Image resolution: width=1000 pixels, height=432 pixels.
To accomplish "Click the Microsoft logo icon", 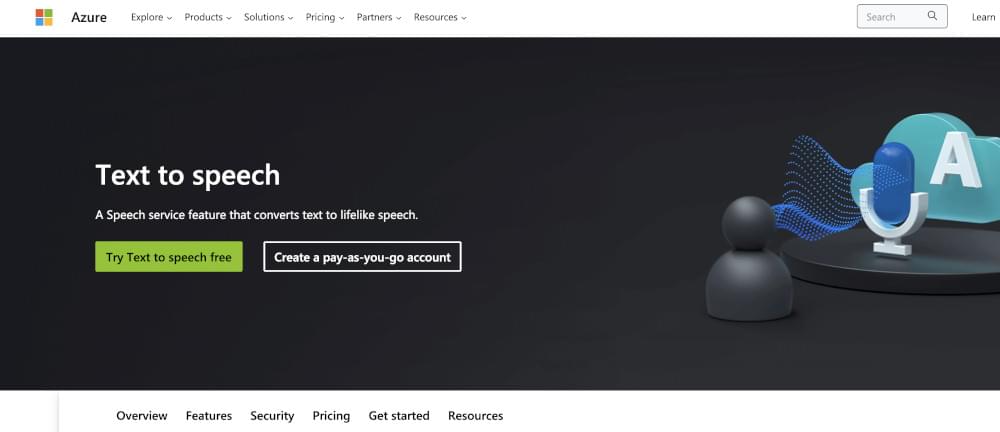I will pyautogui.click(x=44, y=17).
